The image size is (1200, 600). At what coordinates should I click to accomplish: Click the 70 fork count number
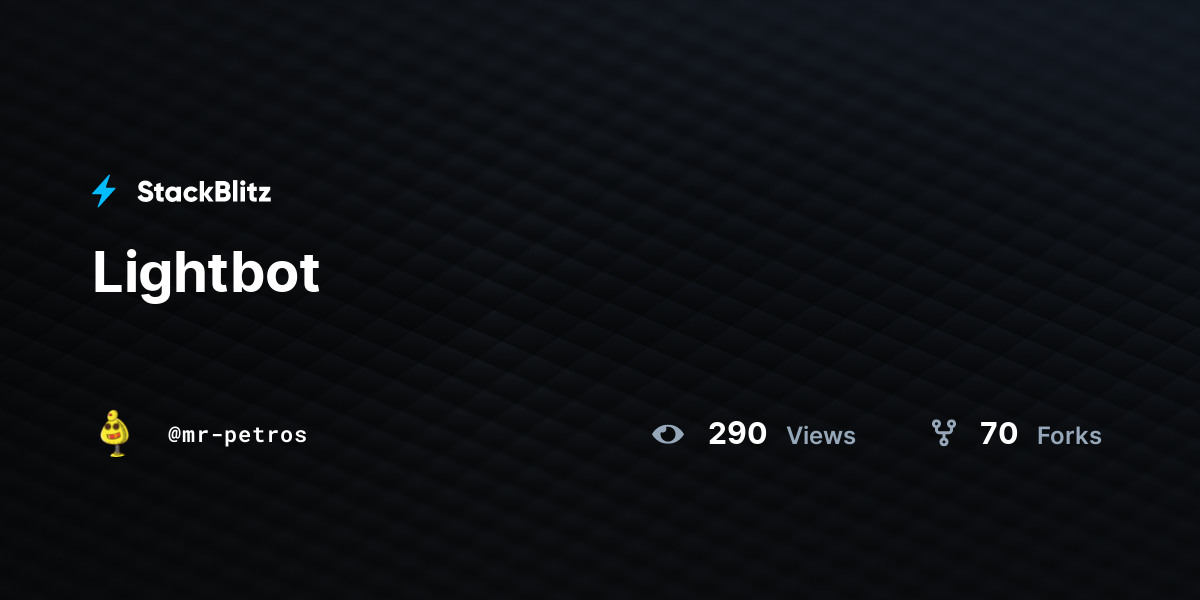pyautogui.click(x=999, y=434)
